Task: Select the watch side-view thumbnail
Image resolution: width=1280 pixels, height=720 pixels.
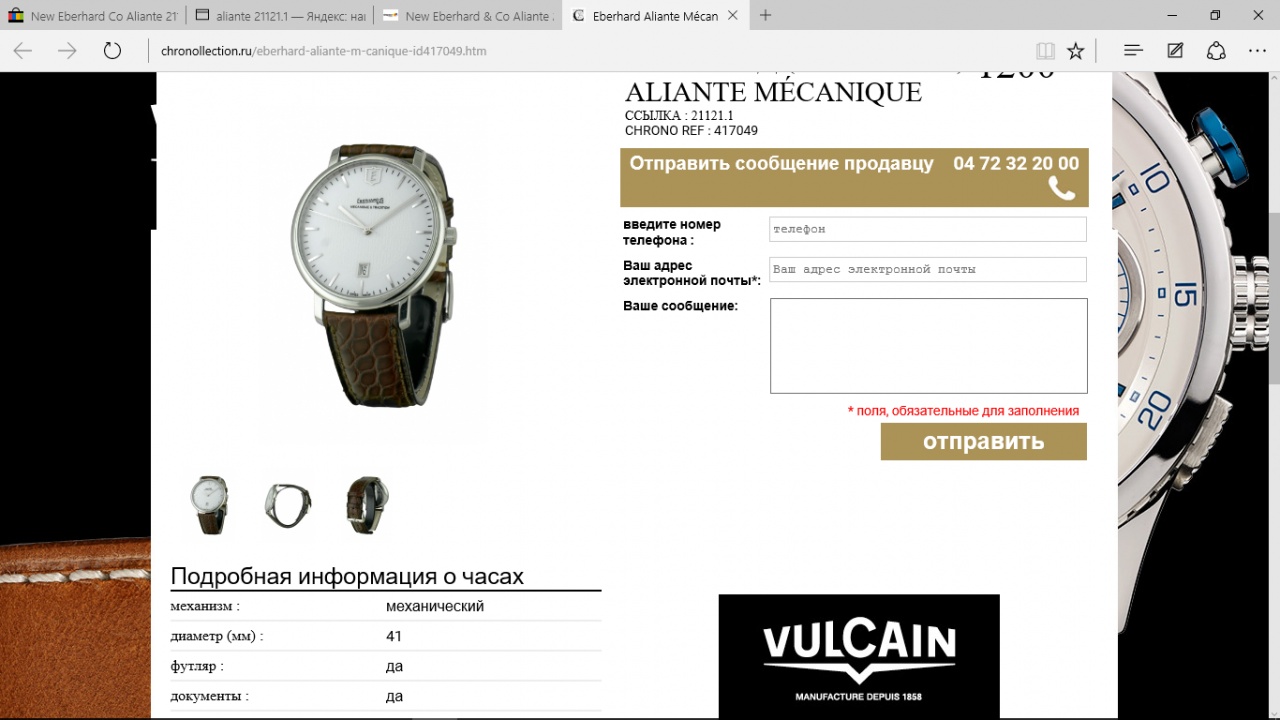Action: pos(288,505)
